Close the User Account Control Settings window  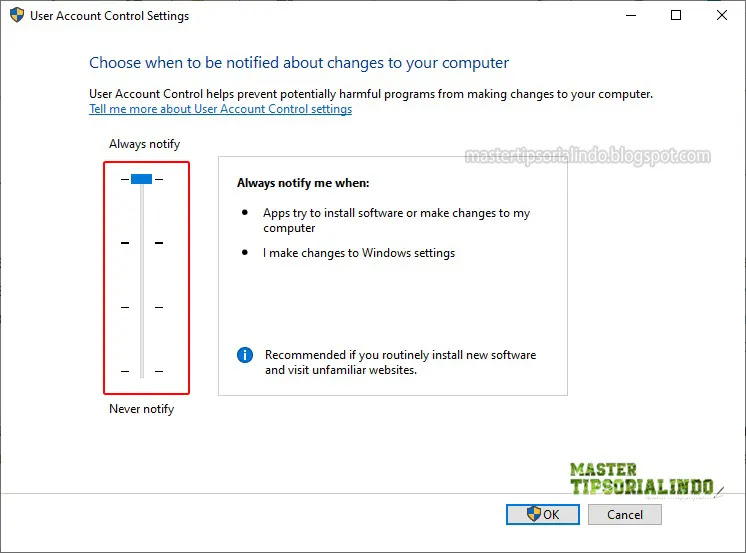click(x=721, y=15)
